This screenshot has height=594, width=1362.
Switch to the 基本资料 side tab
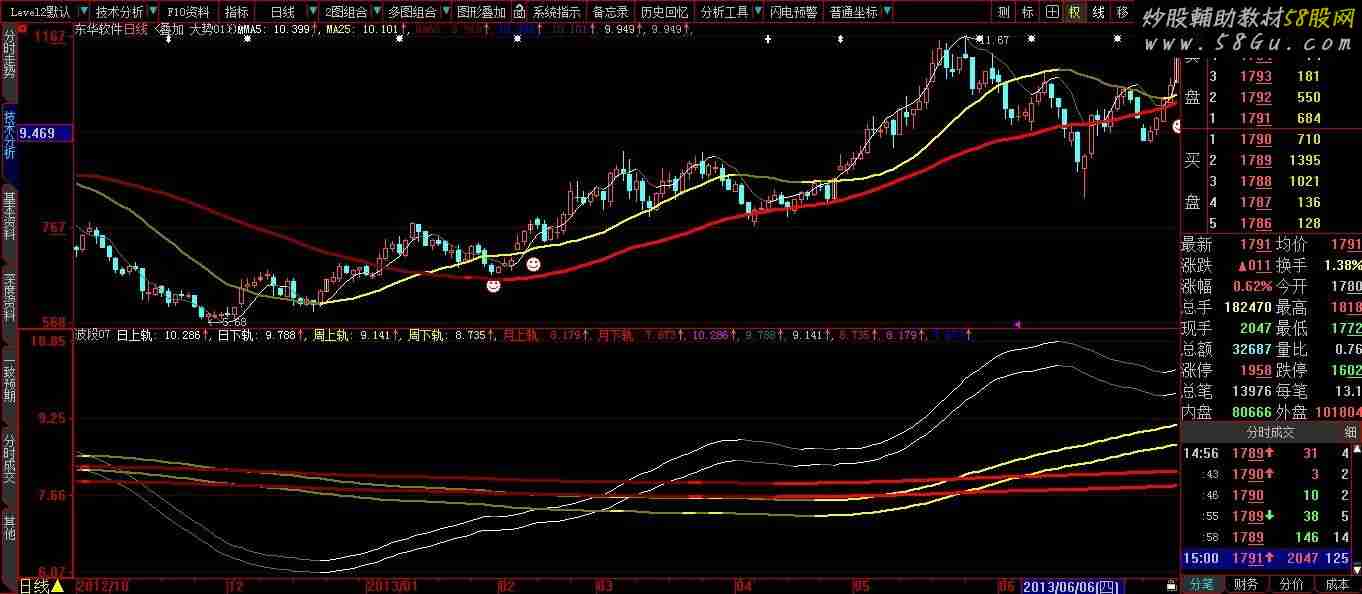9,216
